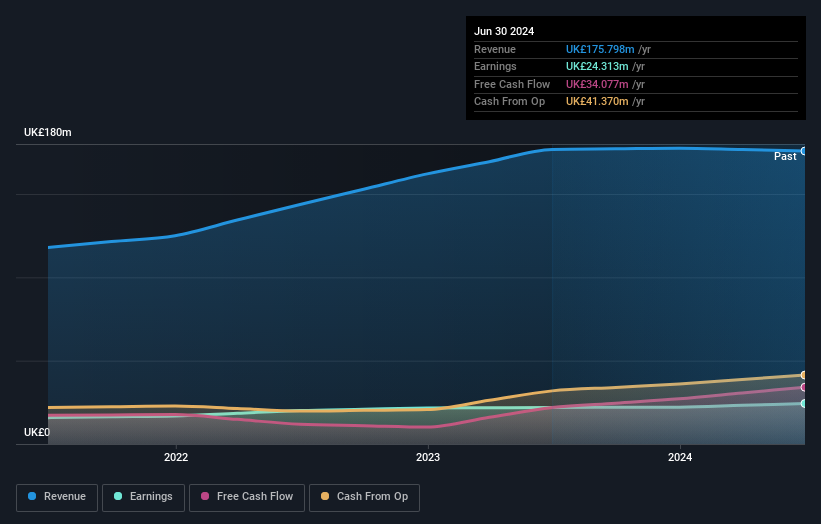The image size is (821, 524).
Task: Toggle the Revenue legend button
Action: [x=57, y=497]
